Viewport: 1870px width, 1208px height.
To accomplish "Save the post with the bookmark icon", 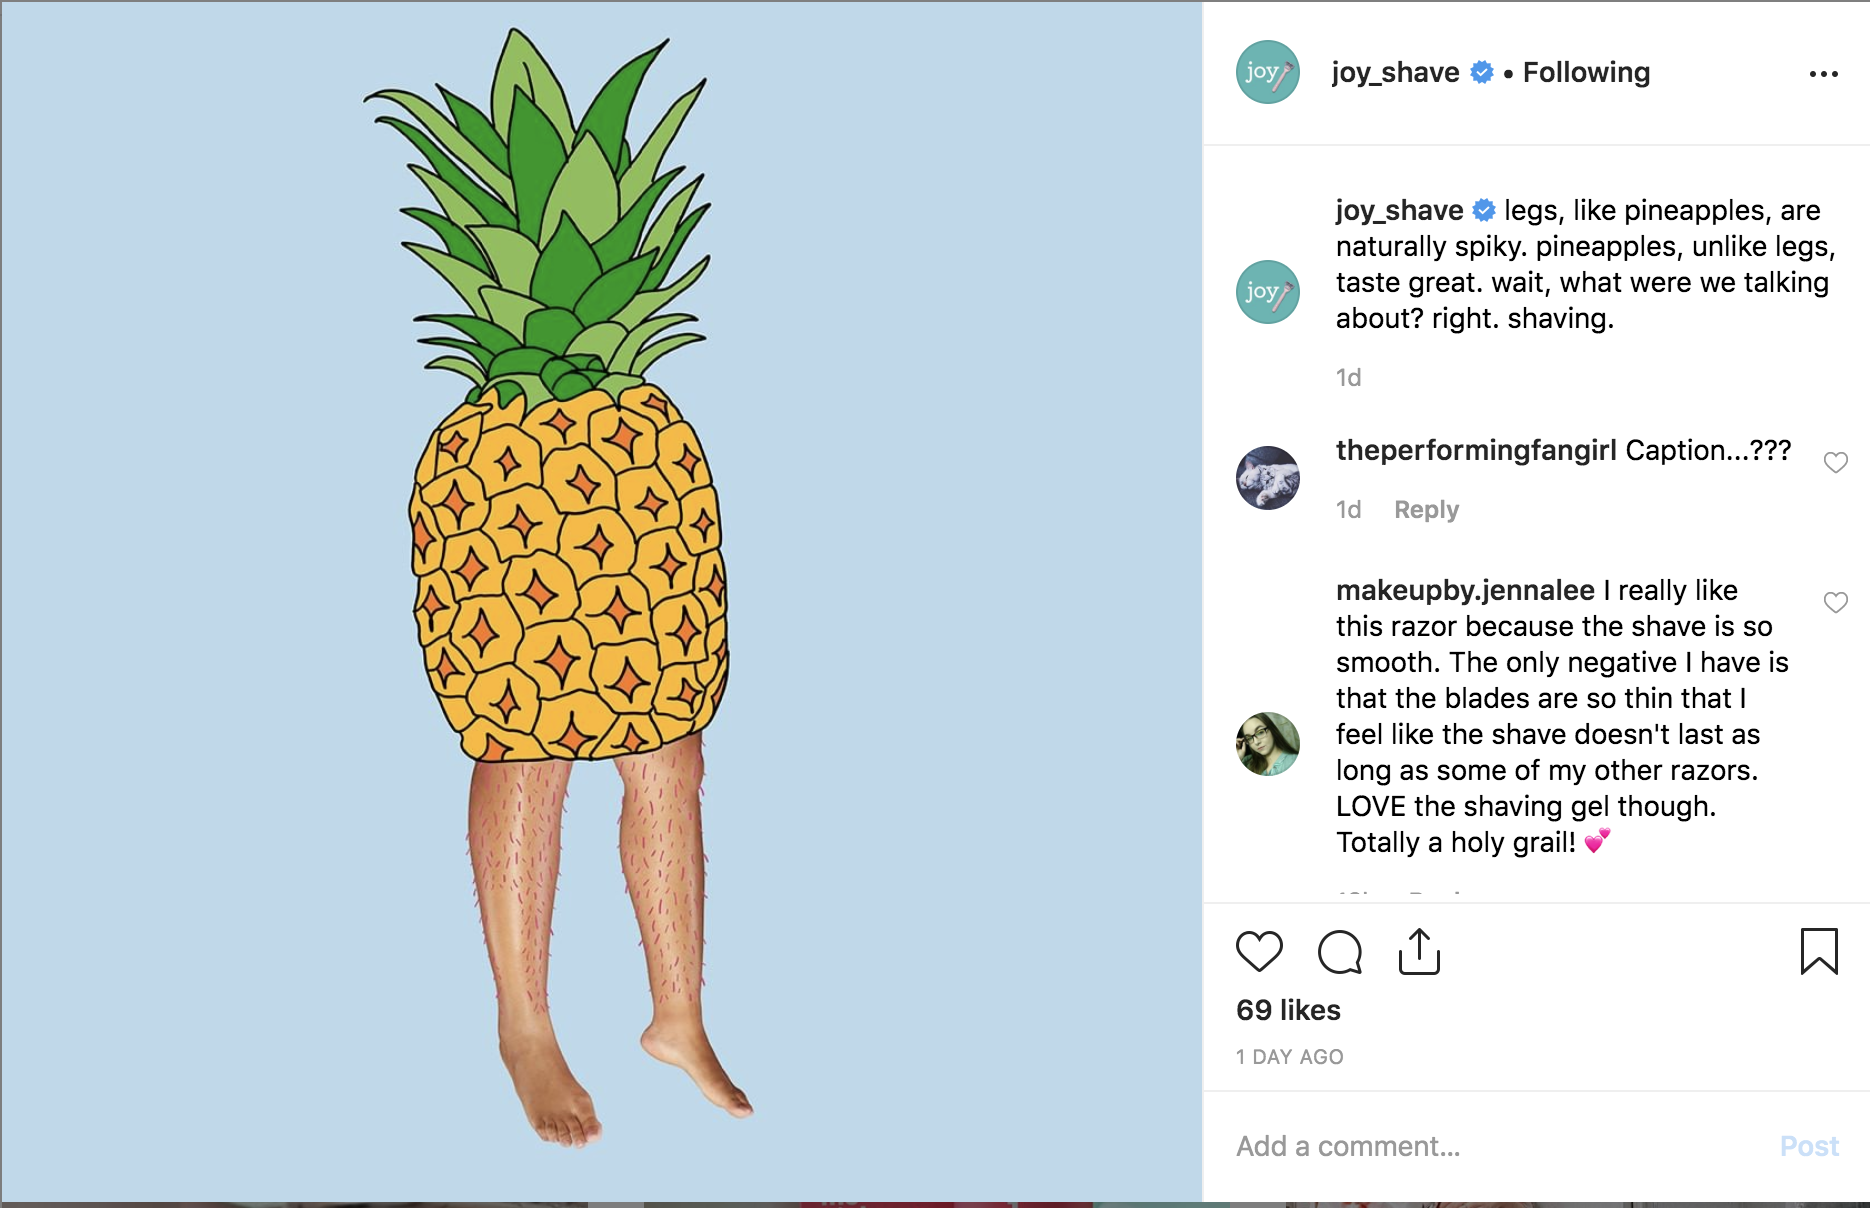I will click(1819, 951).
